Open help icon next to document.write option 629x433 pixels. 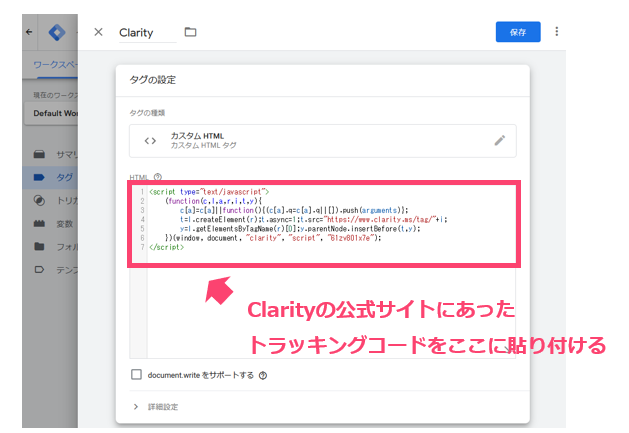point(263,375)
